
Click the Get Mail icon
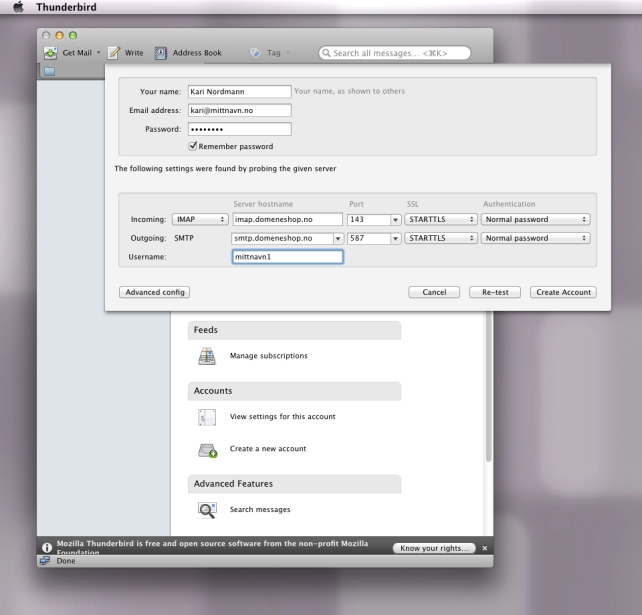pos(50,53)
